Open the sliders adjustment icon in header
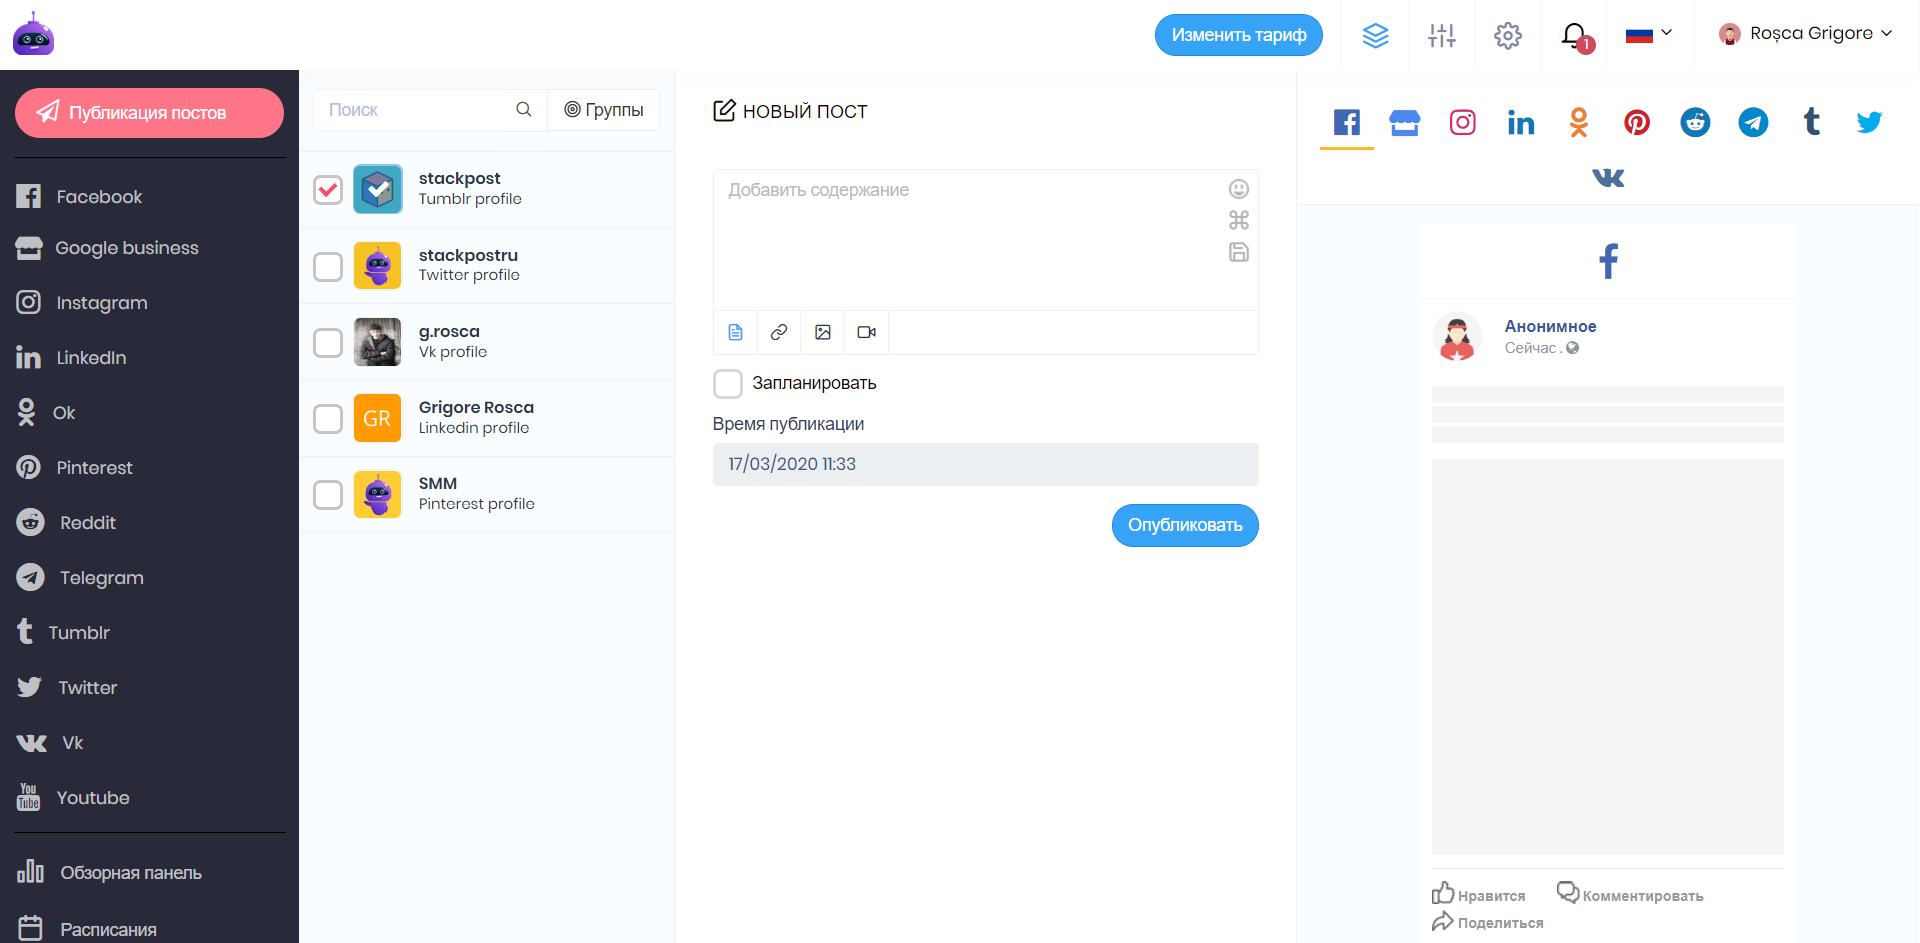The image size is (1920, 943). [x=1442, y=36]
